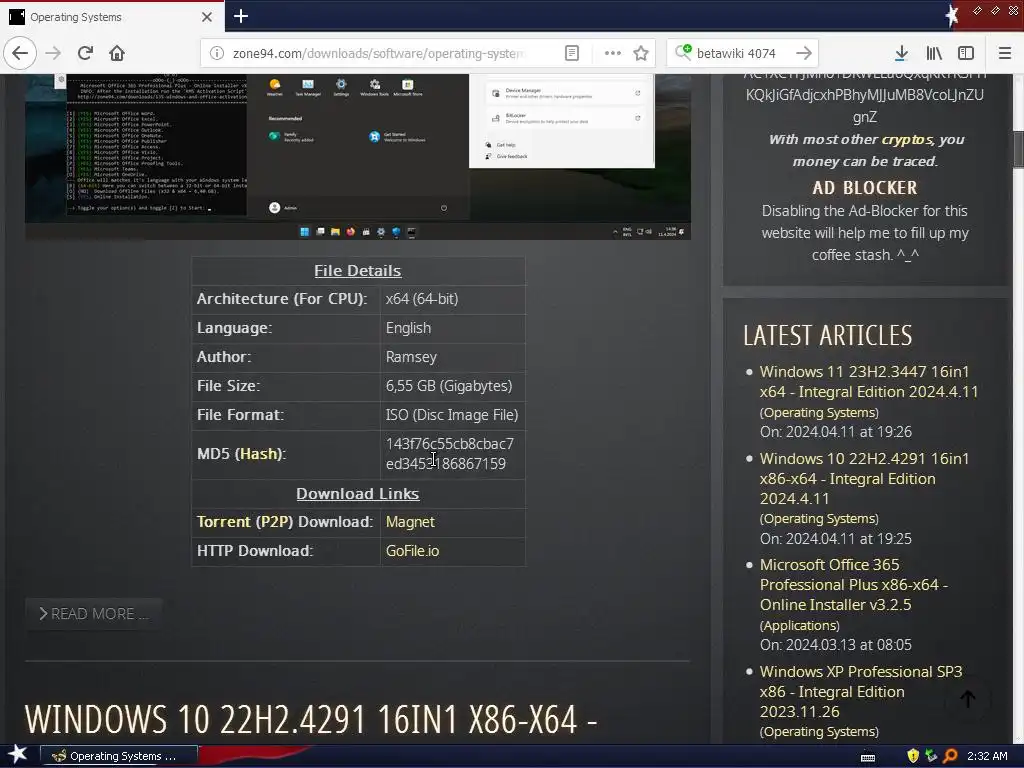Click the READ MORE button

pos(93,614)
